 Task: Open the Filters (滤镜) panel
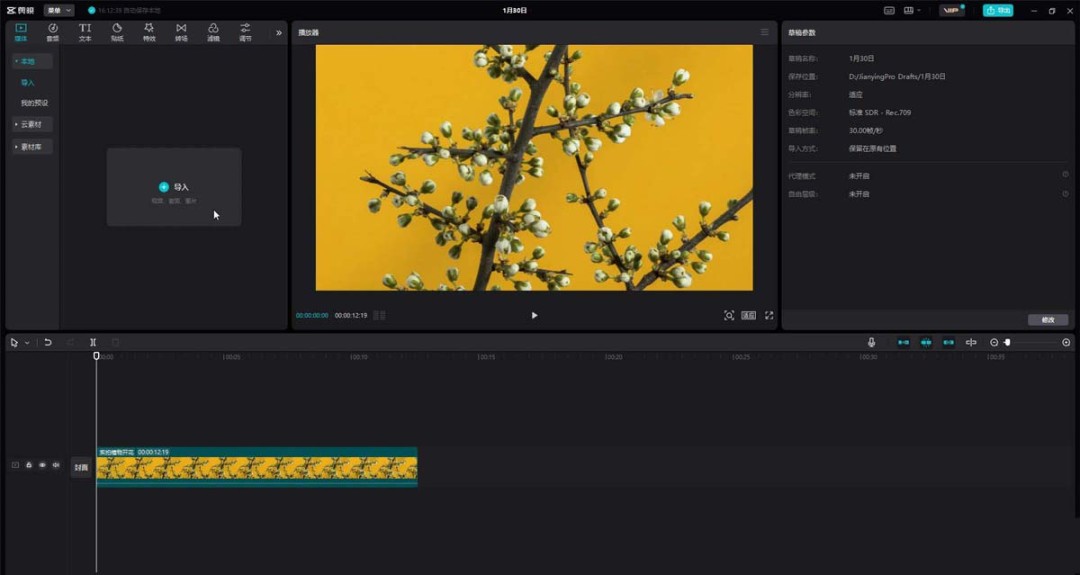(x=213, y=32)
